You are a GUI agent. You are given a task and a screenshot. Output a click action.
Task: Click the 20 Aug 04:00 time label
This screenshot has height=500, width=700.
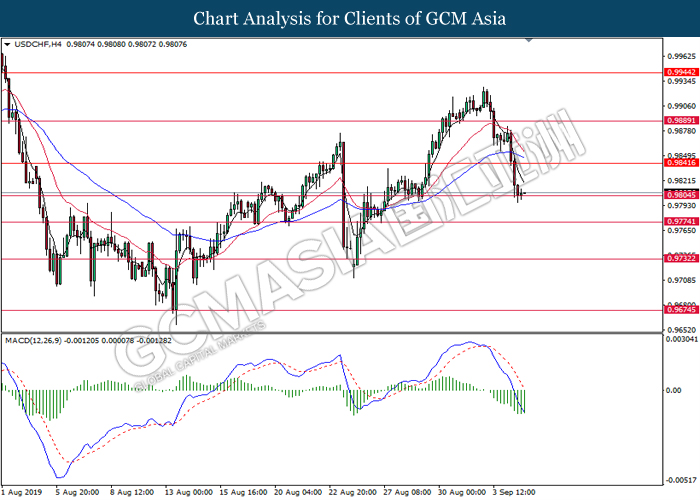point(298,492)
